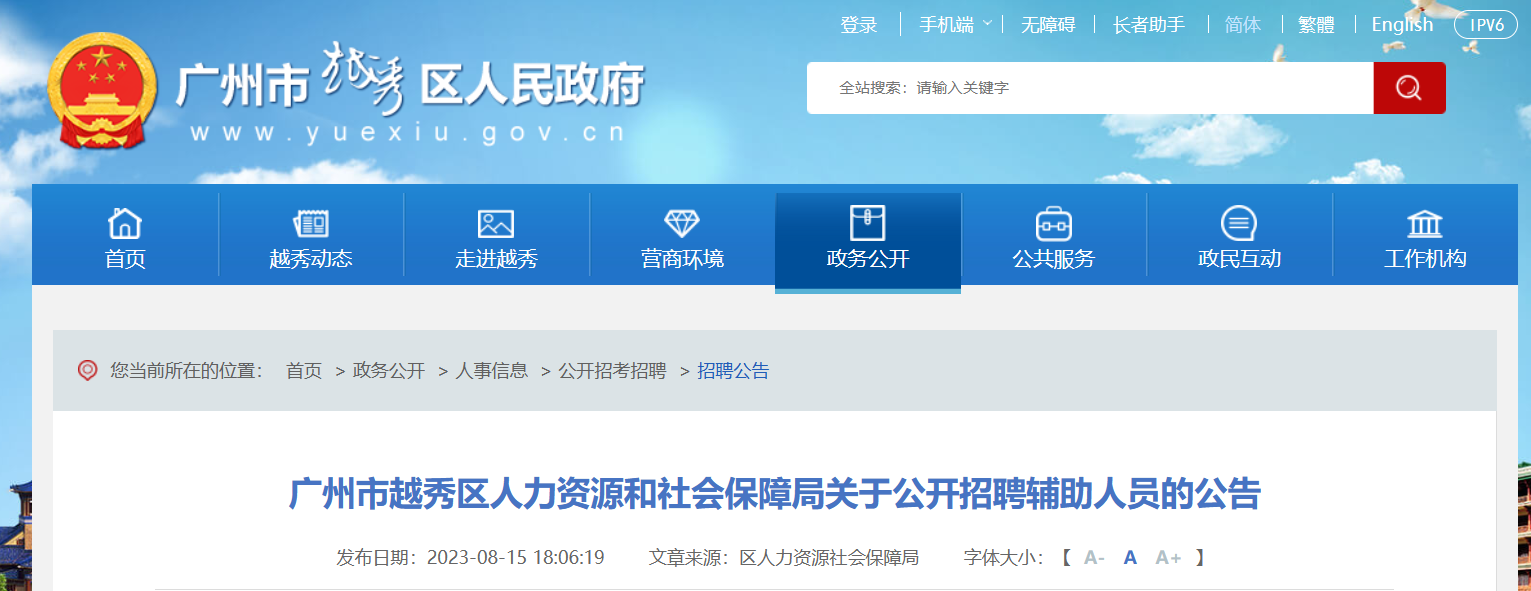This screenshot has height=591, width=1531.
Task: Click the 全站搜索 keyword input field
Action: [x=1090, y=88]
